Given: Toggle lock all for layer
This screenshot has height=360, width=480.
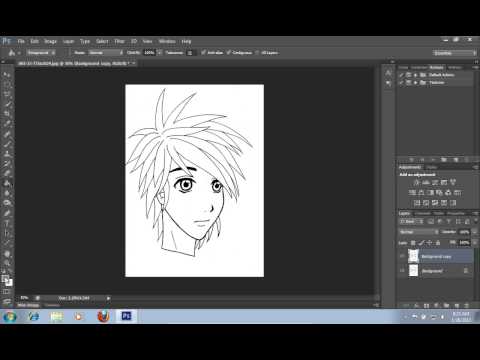Looking at the screenshot, I should click(x=438, y=243).
